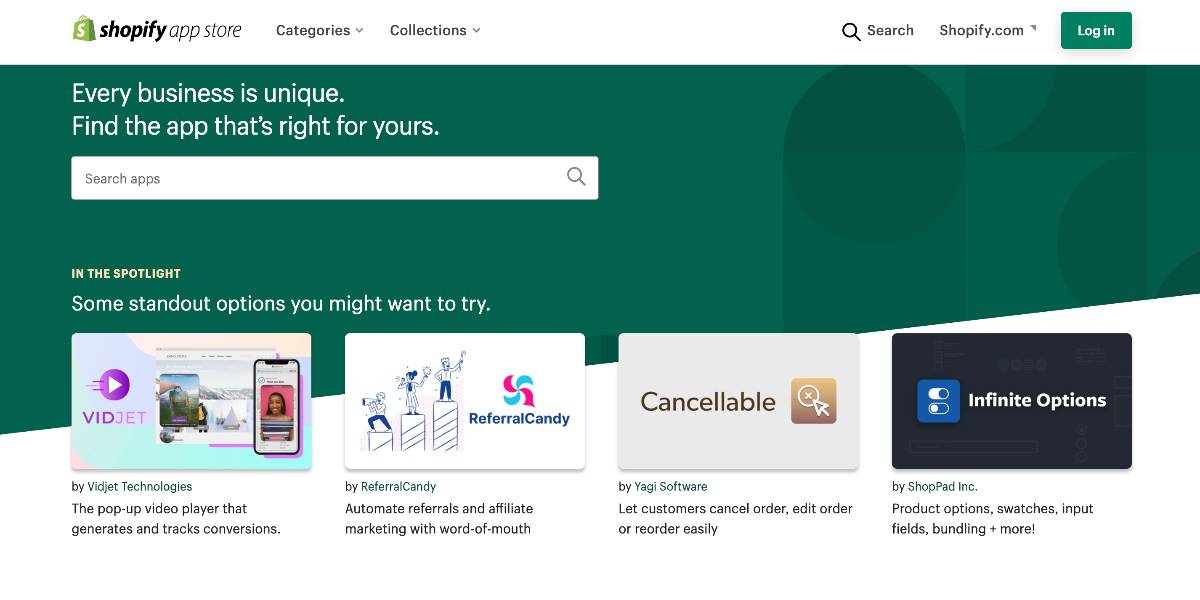Screen dimensions: 1200x600
Task: Focus the Search apps input field
Action: coord(335,178)
